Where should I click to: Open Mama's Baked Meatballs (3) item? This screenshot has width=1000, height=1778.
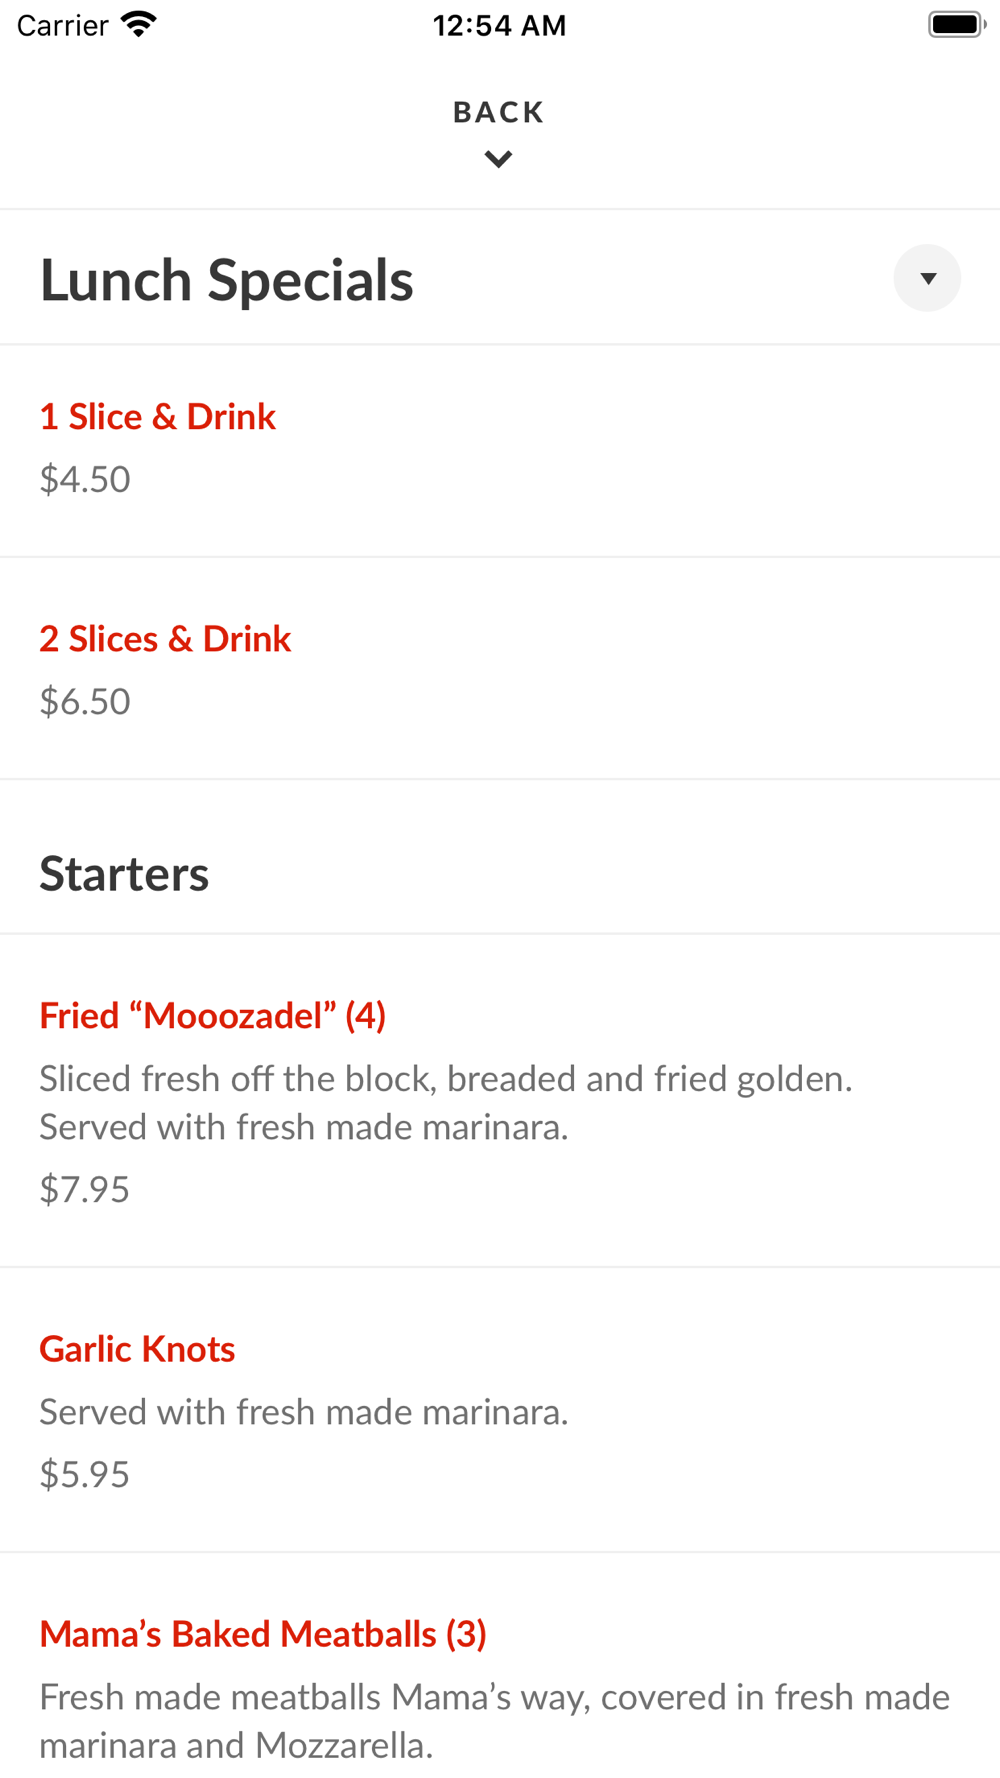pyautogui.click(x=262, y=1634)
